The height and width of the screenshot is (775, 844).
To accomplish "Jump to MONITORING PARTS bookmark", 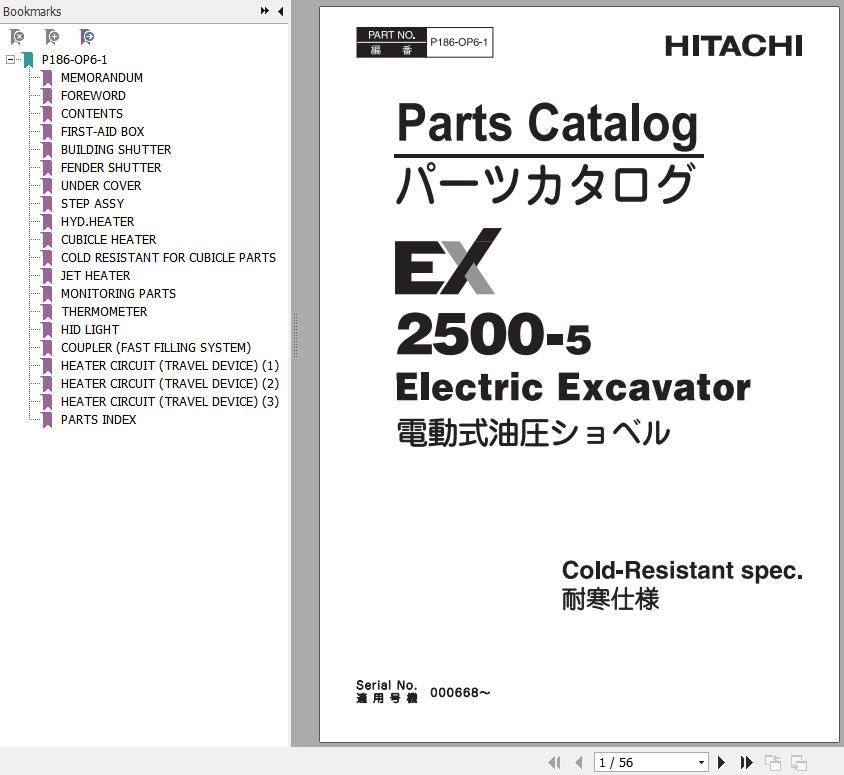I will (x=118, y=294).
